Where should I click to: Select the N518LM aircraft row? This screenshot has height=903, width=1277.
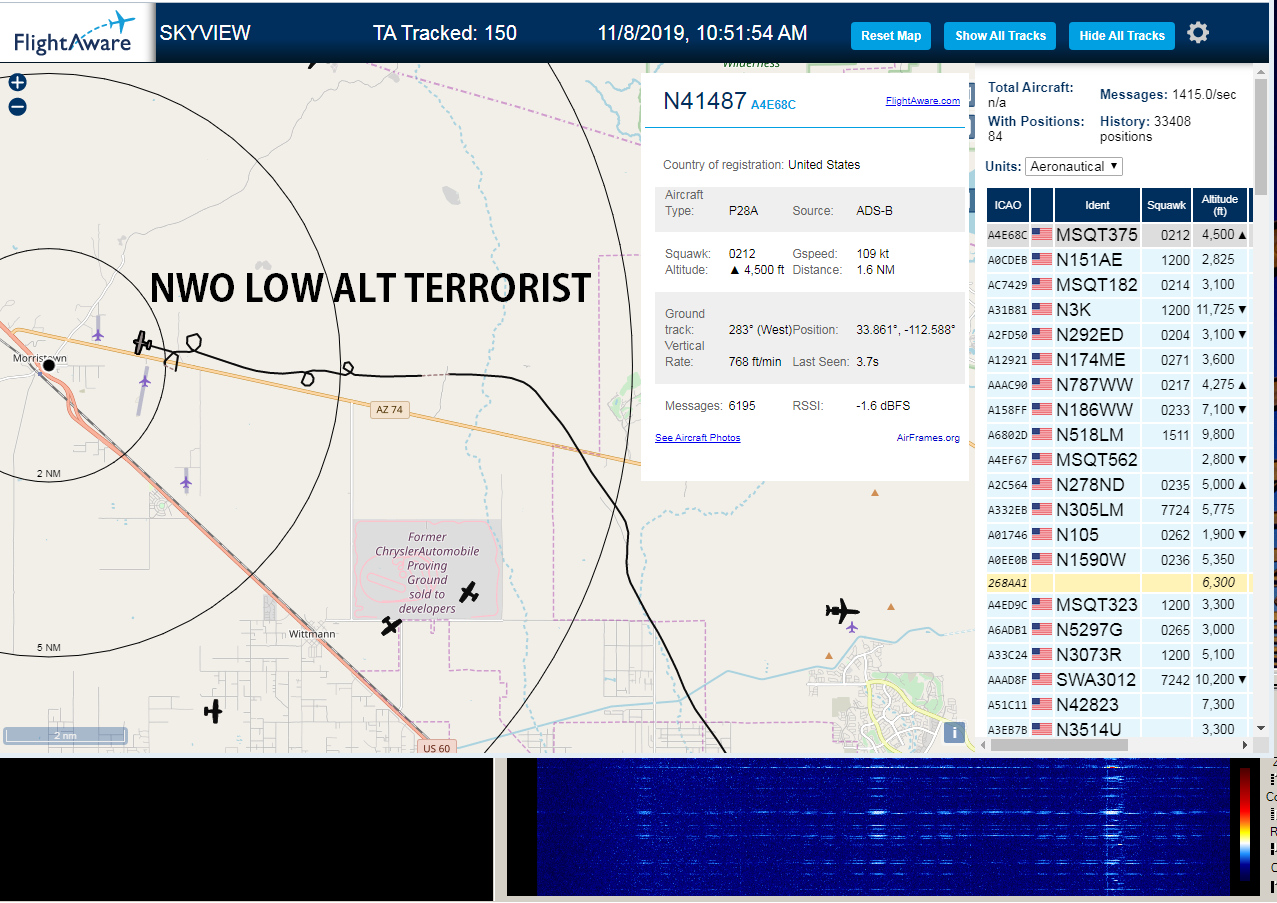pos(1118,435)
